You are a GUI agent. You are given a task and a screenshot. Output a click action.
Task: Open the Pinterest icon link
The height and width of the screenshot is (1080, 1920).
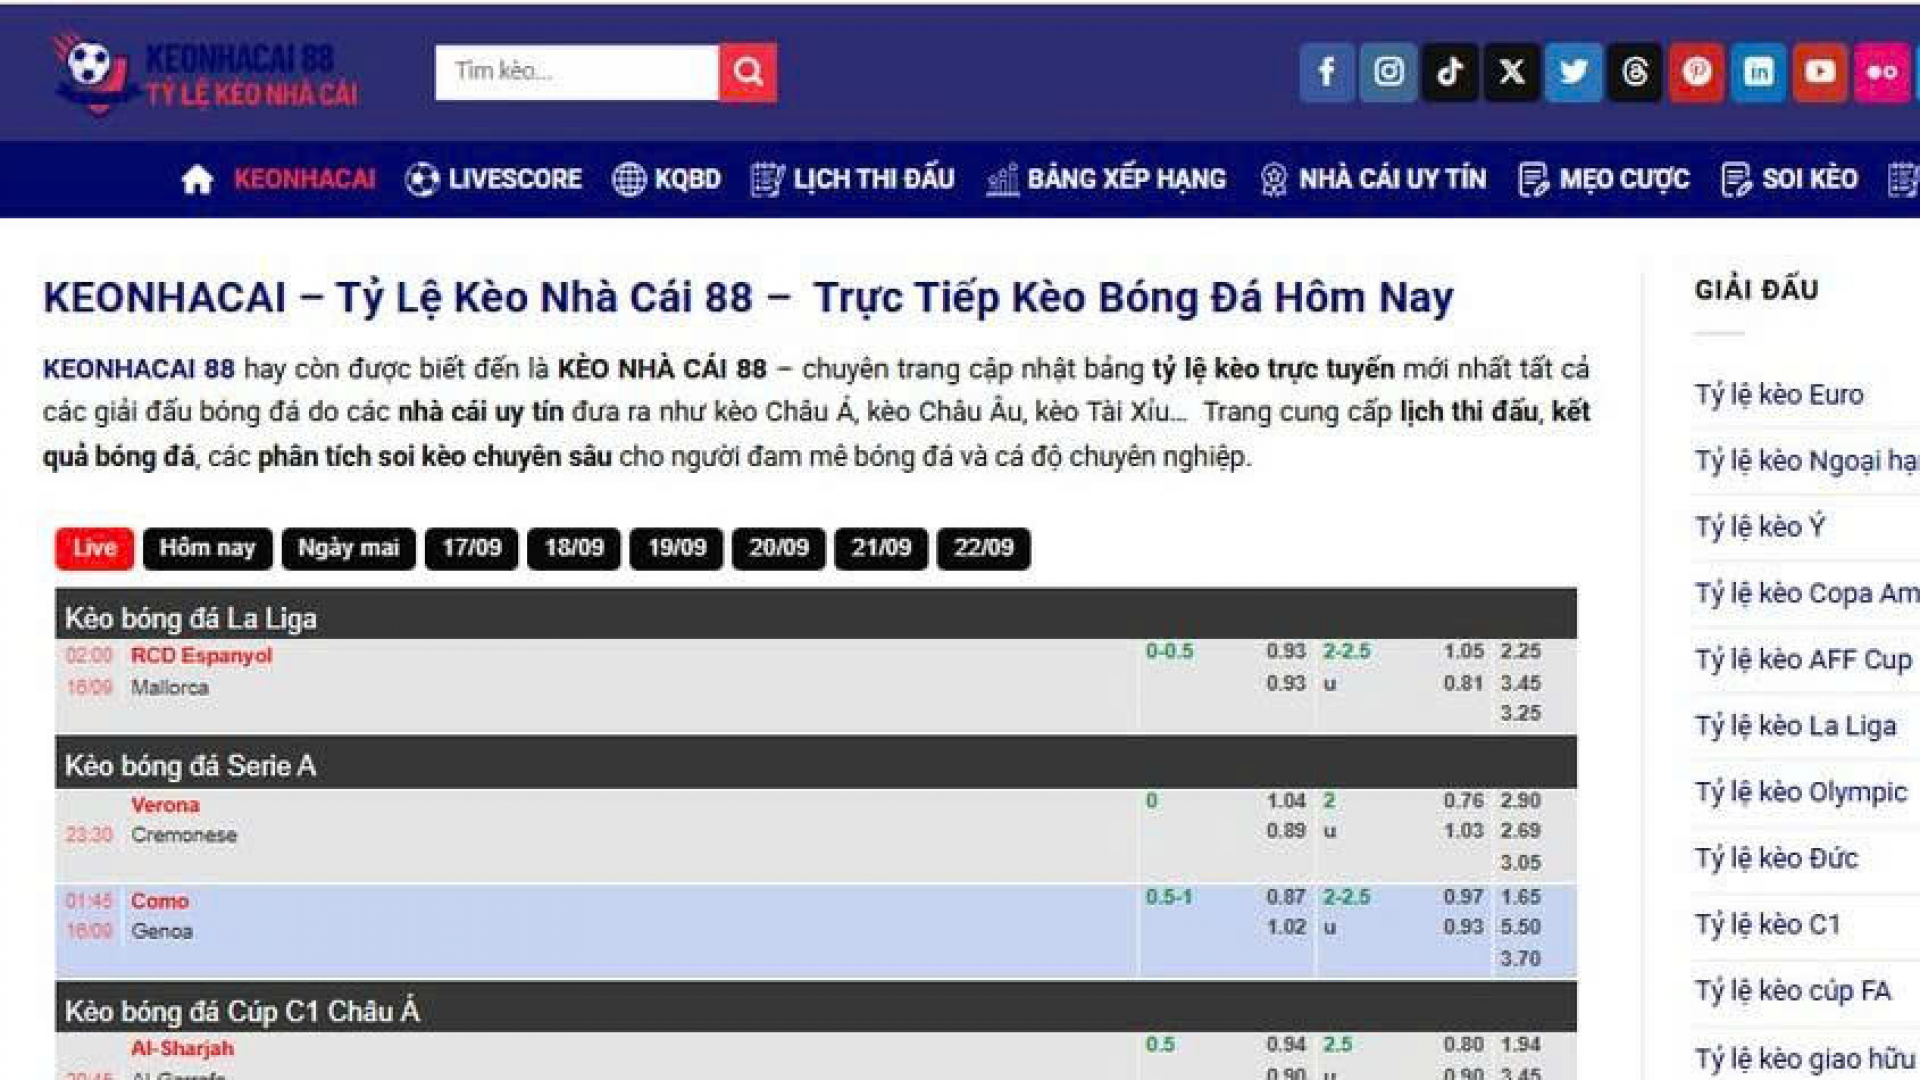[x=1696, y=72]
